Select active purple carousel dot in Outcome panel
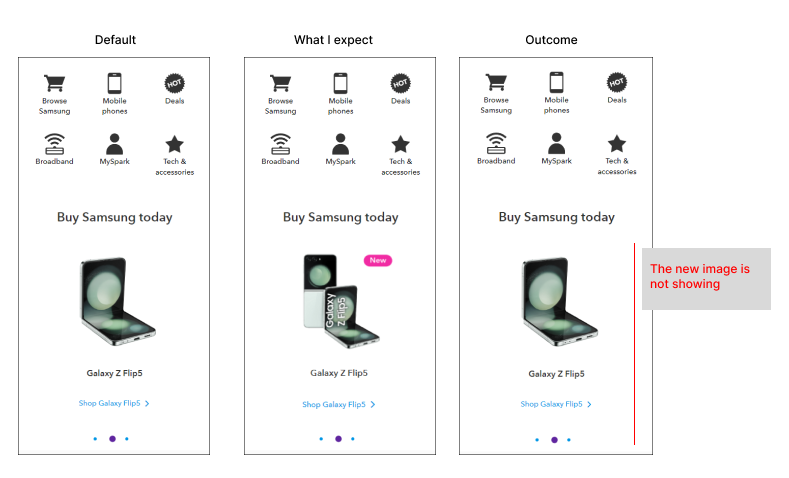This screenshot has width=789, height=478. click(554, 439)
